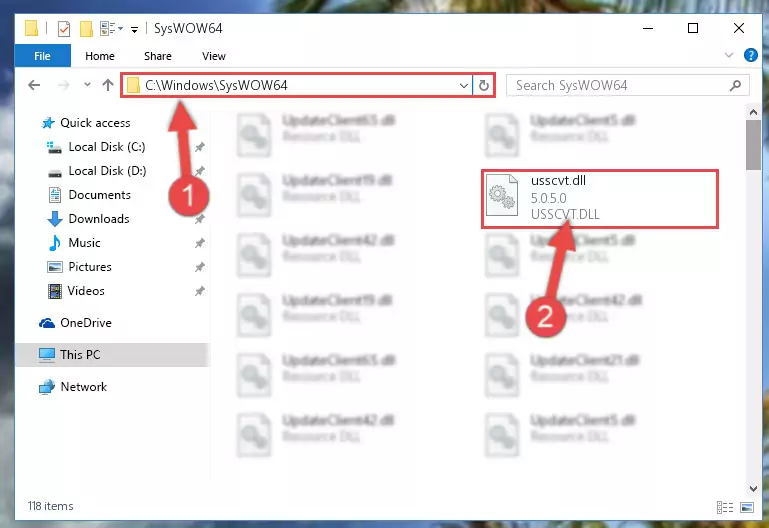Screen dimensions: 769x528
Task: Select the usscvt.dll file
Action: pos(600,199)
